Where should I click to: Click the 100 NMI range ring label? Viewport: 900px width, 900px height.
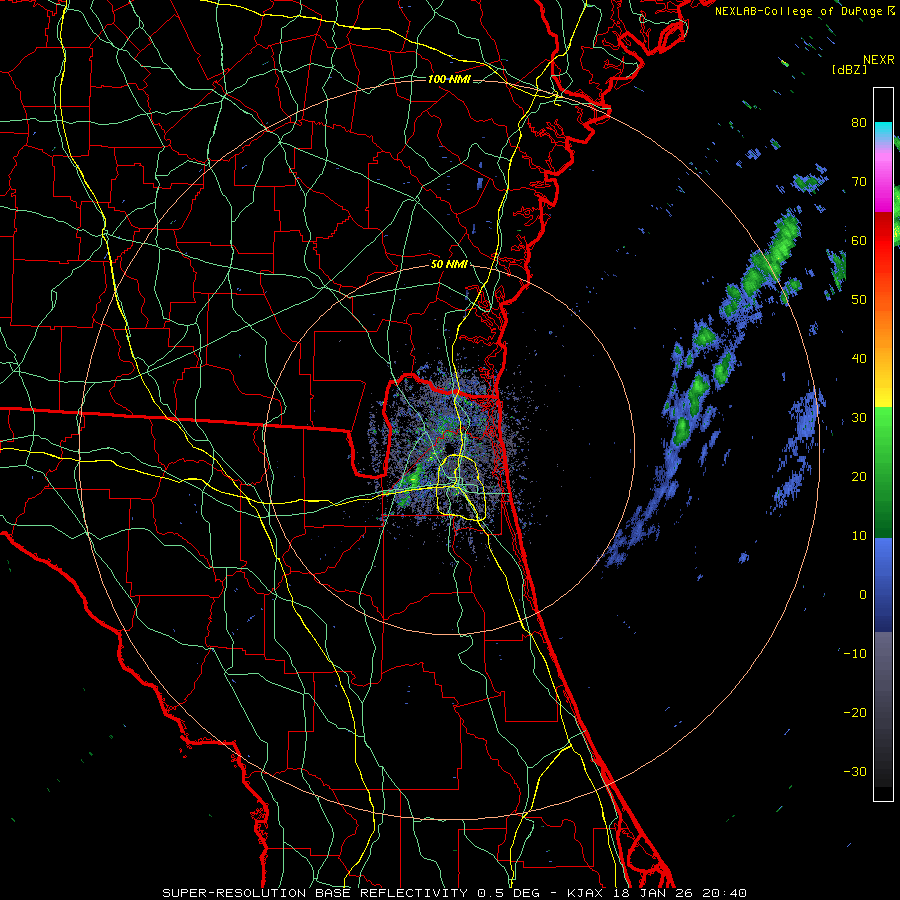point(449,79)
